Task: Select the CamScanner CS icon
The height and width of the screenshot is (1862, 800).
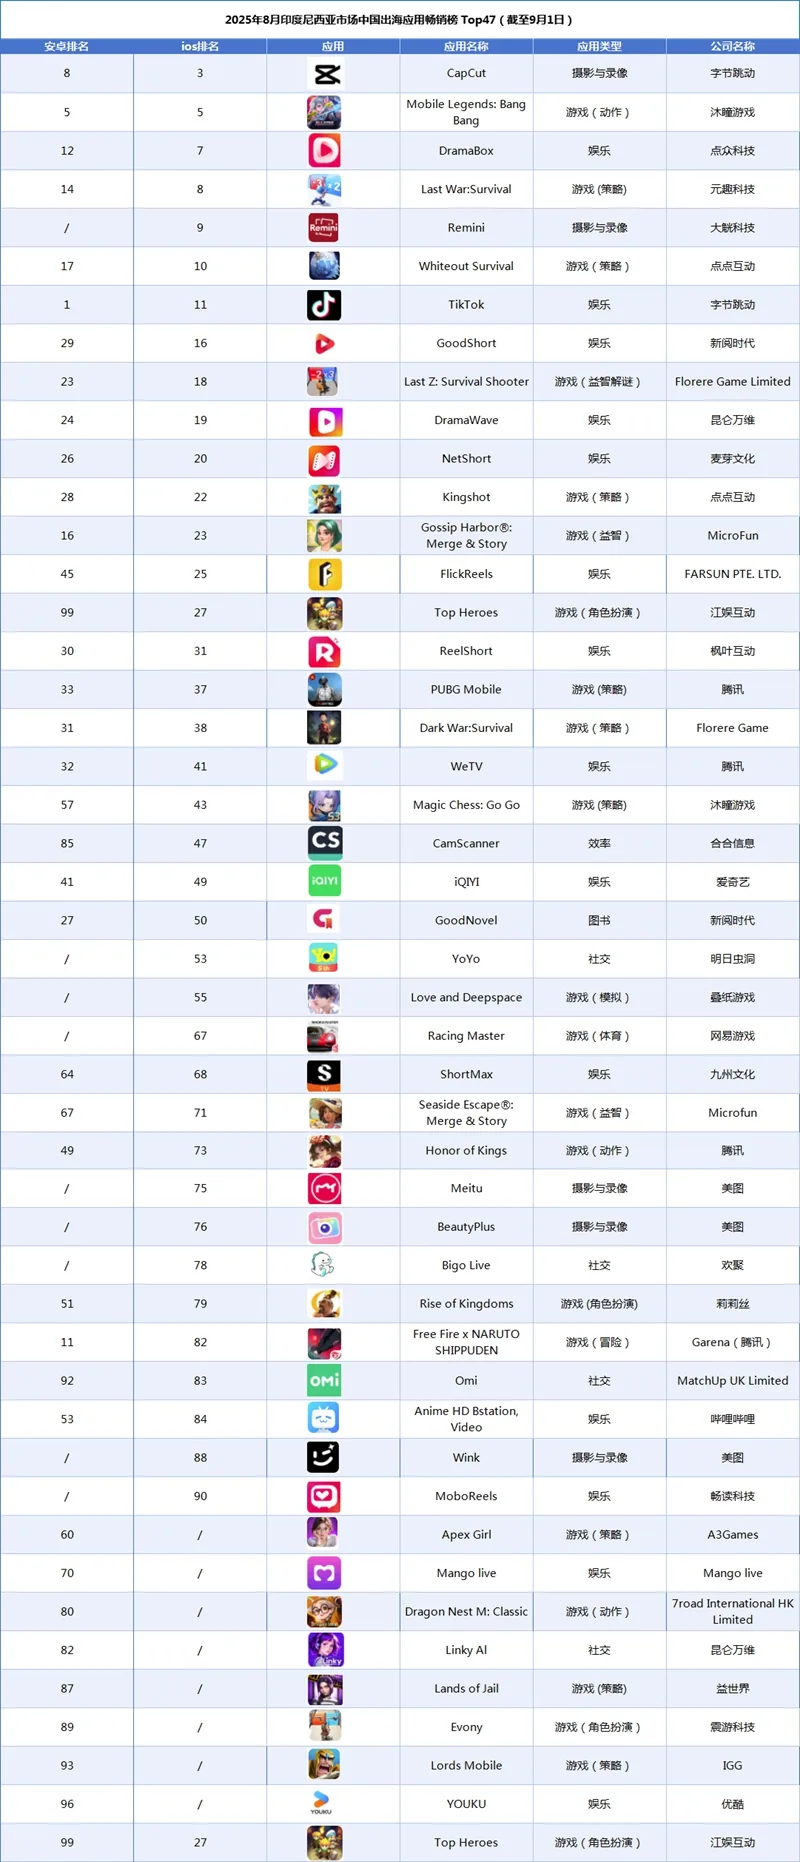Action: (325, 843)
